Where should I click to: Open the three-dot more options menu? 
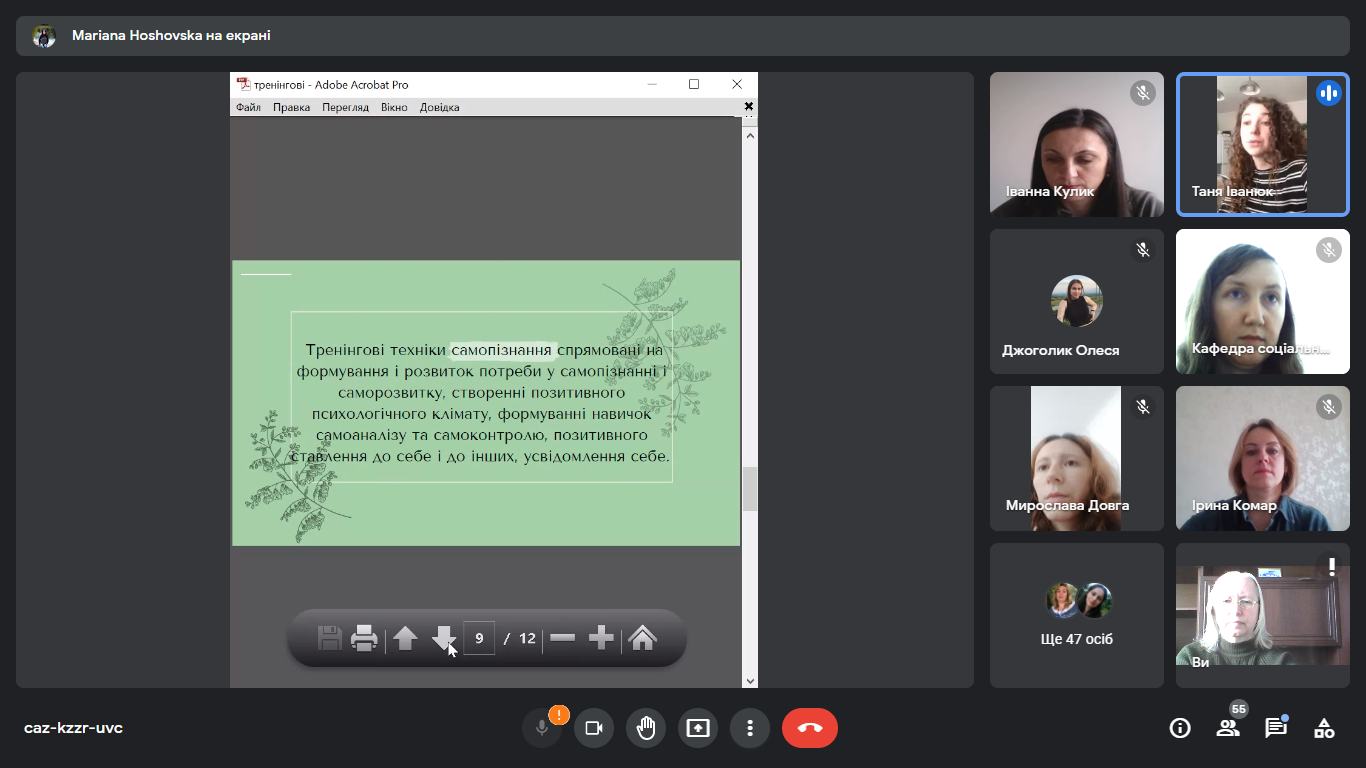coord(750,728)
